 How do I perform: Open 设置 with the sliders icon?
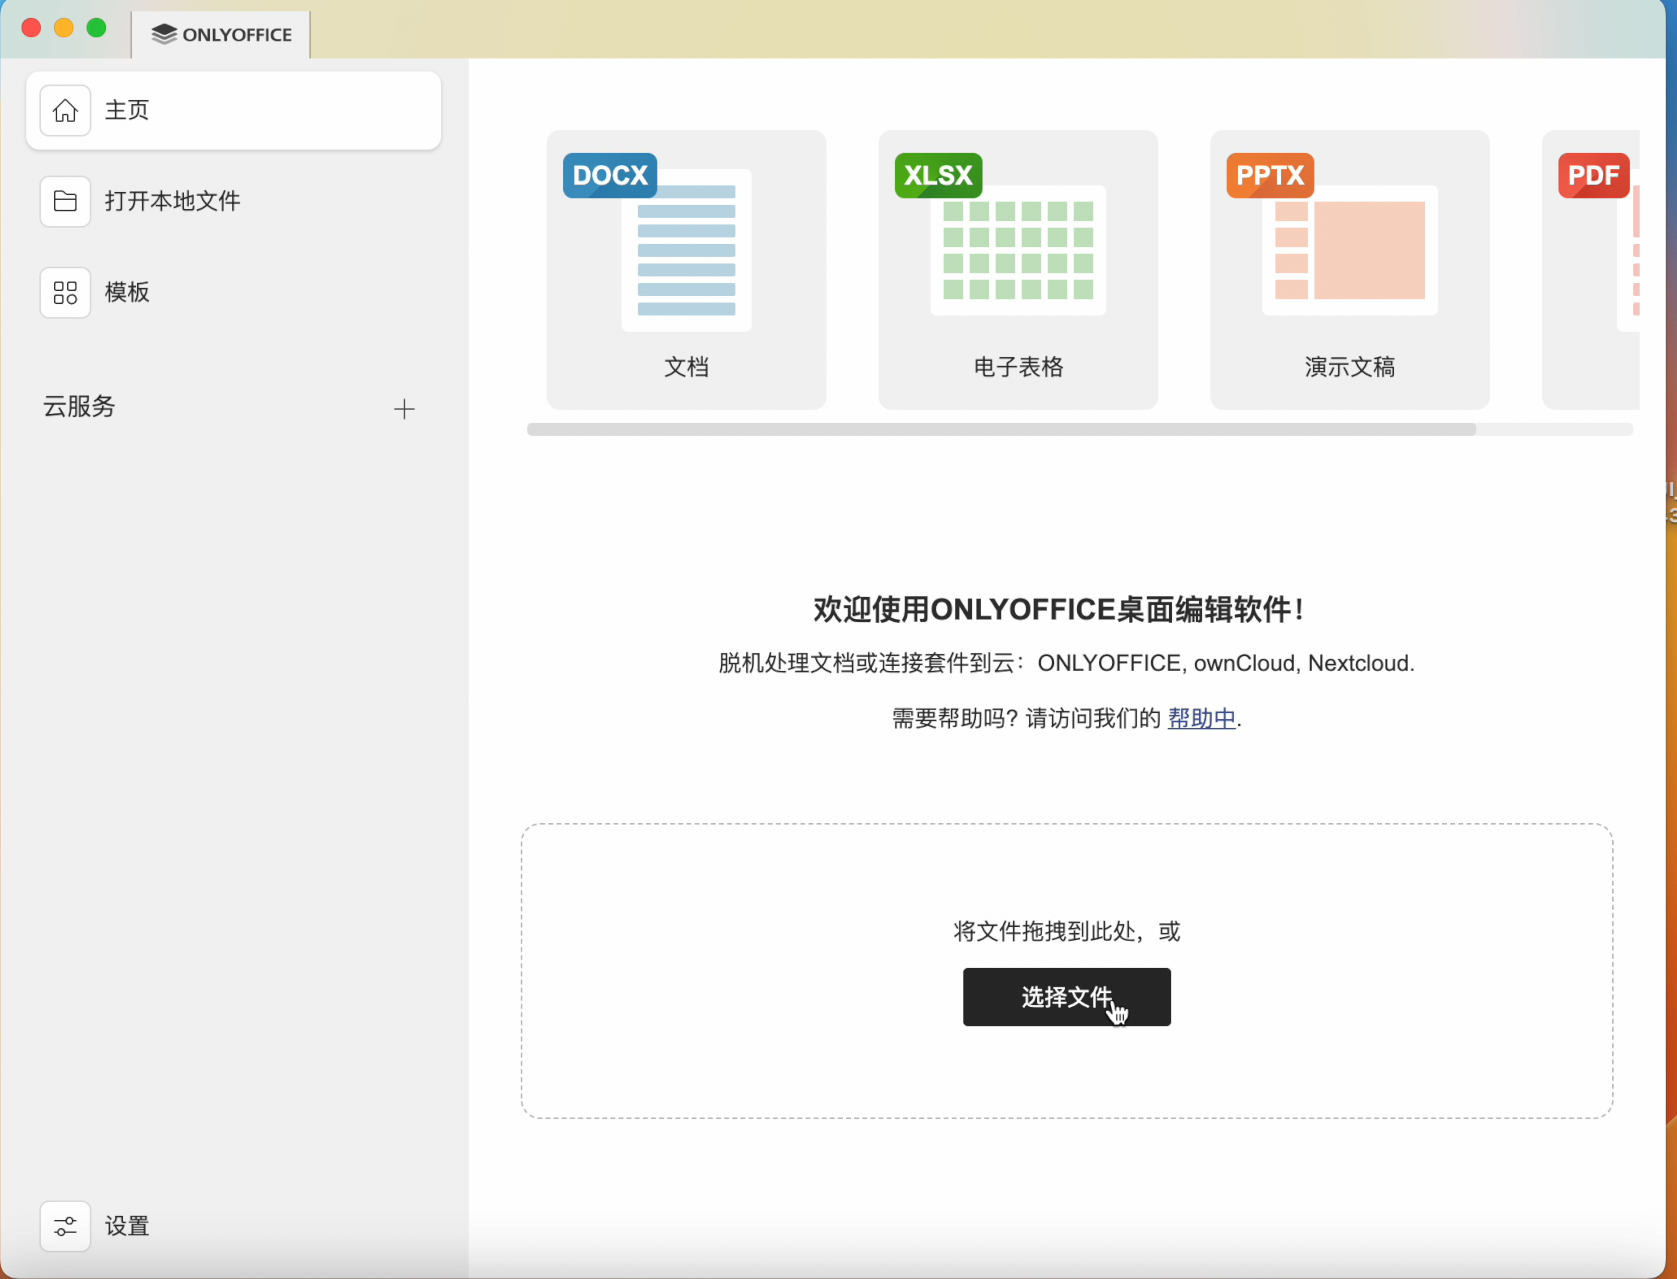click(65, 1226)
